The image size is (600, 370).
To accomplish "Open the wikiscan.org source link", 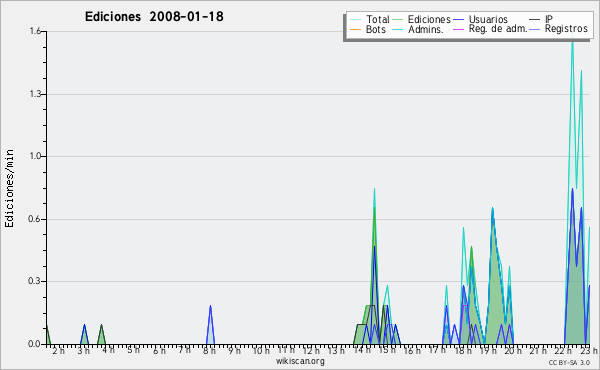I will tap(300, 361).
